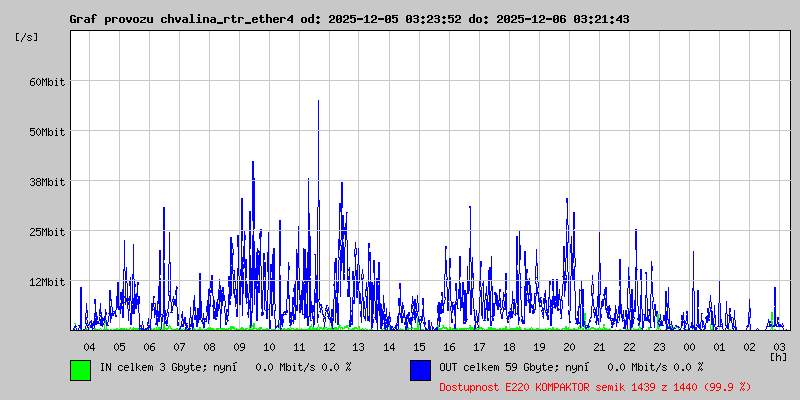
Task: Click the 50Mbit y-axis label
Action: click(x=46, y=131)
